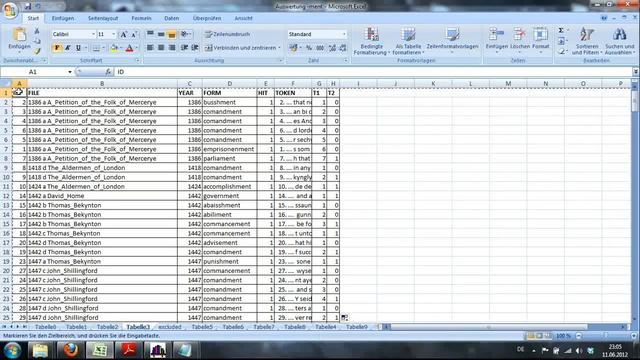Toggle top vertical alignment
Screen dimensions: 640x360
[x=150, y=34]
